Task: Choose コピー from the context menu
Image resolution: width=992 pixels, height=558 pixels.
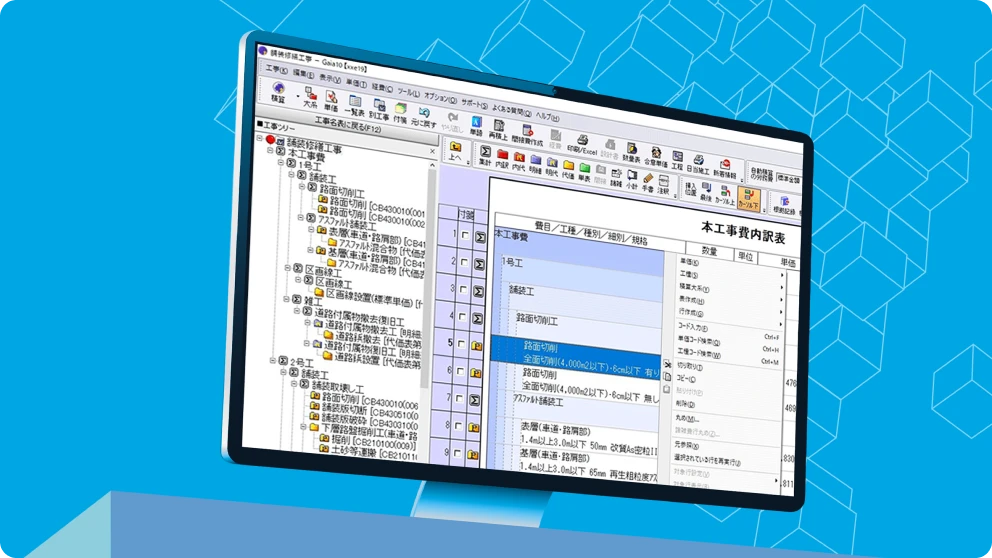Action: (x=680, y=379)
